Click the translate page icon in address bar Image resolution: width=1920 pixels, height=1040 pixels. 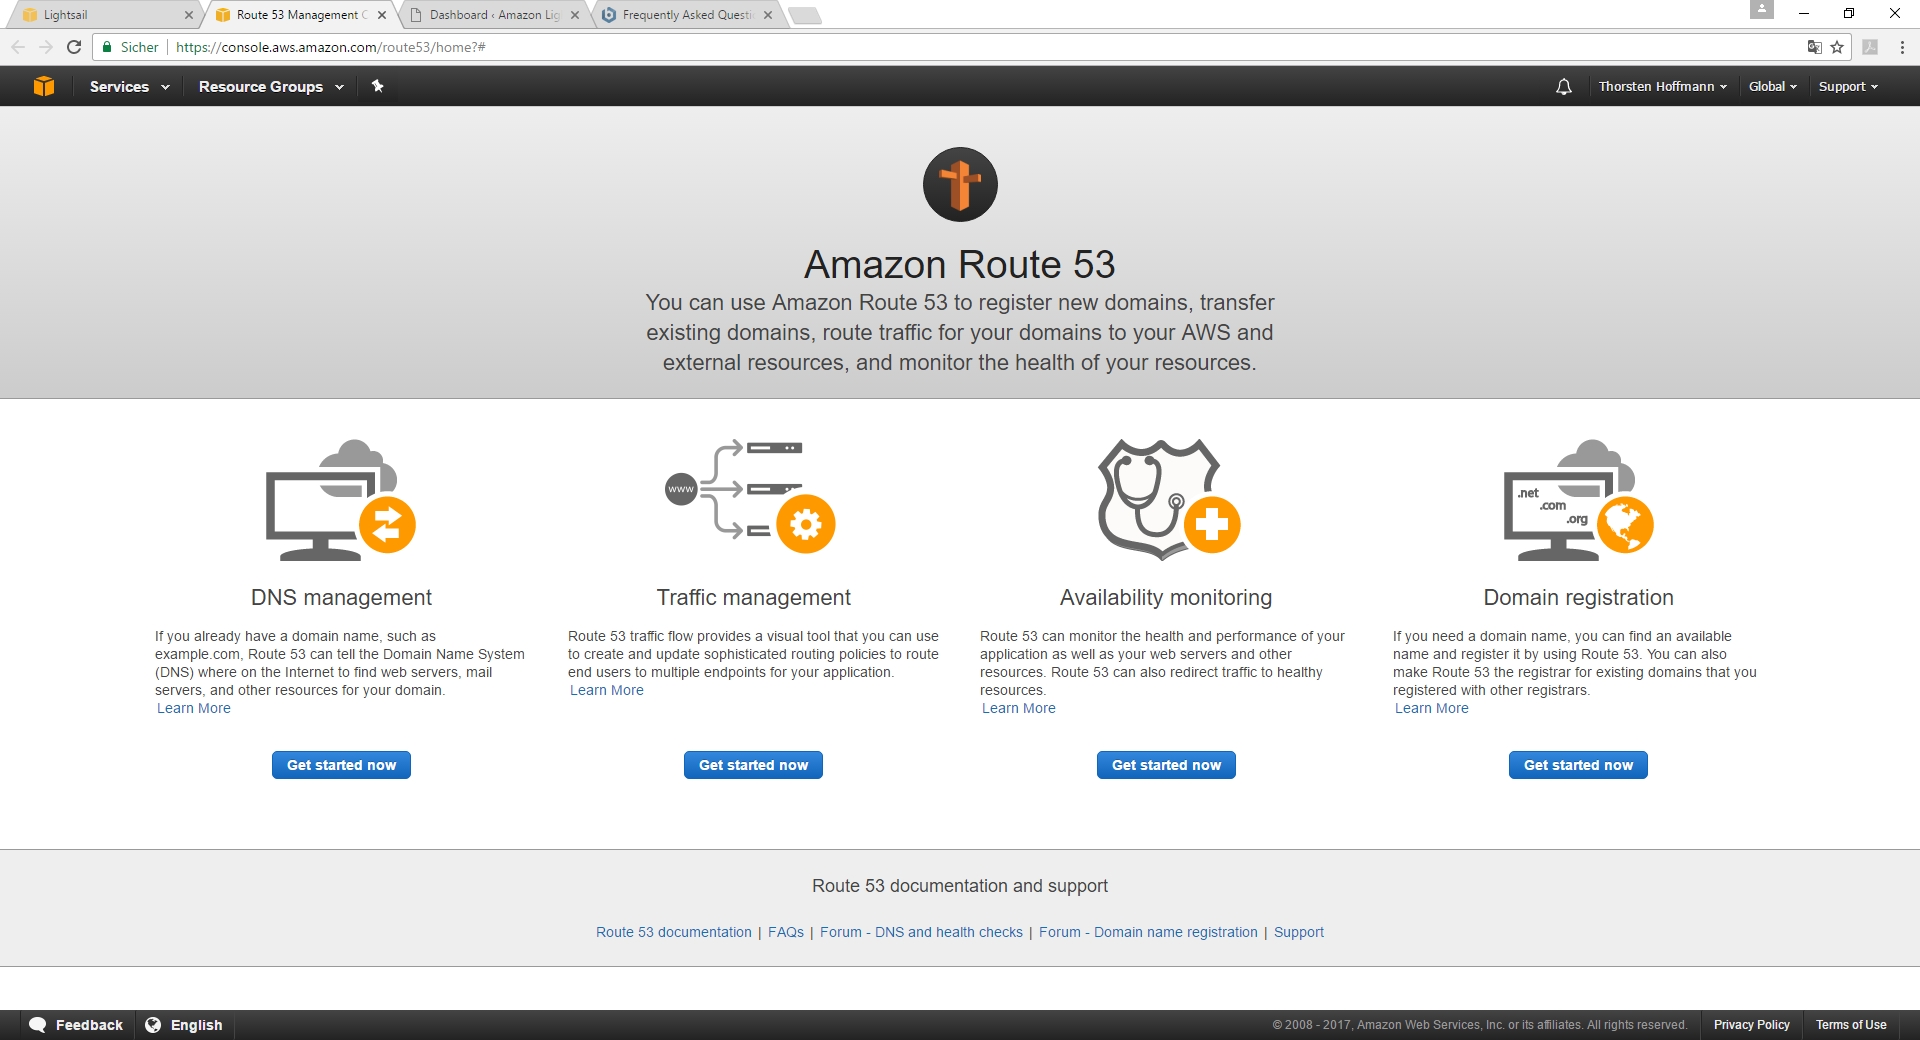(x=1814, y=47)
